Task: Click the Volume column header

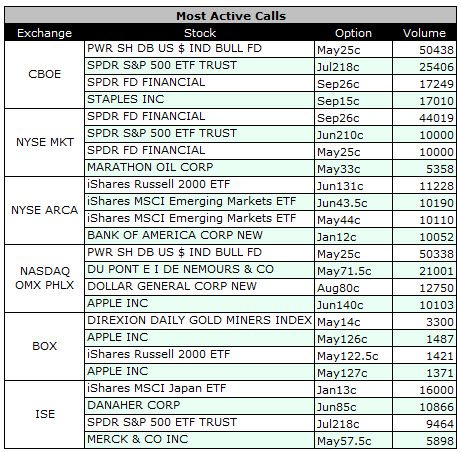Action: point(424,33)
